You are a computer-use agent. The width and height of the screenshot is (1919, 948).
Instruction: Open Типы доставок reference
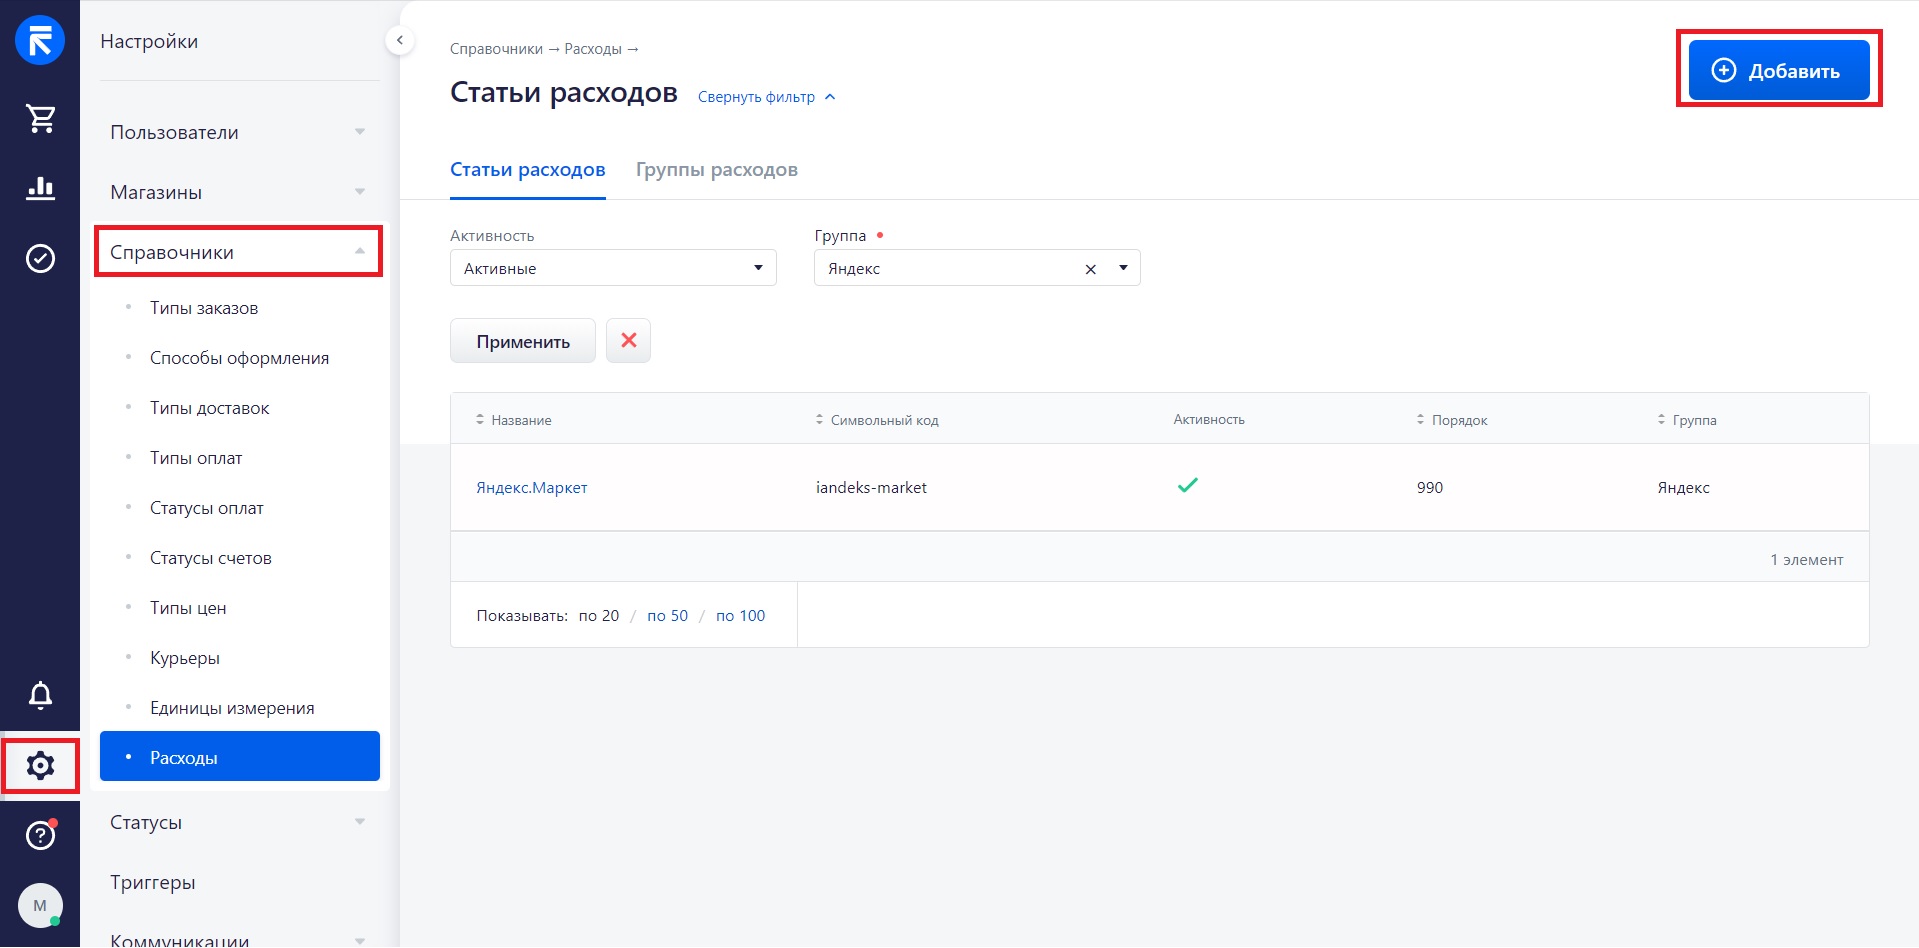[210, 408]
